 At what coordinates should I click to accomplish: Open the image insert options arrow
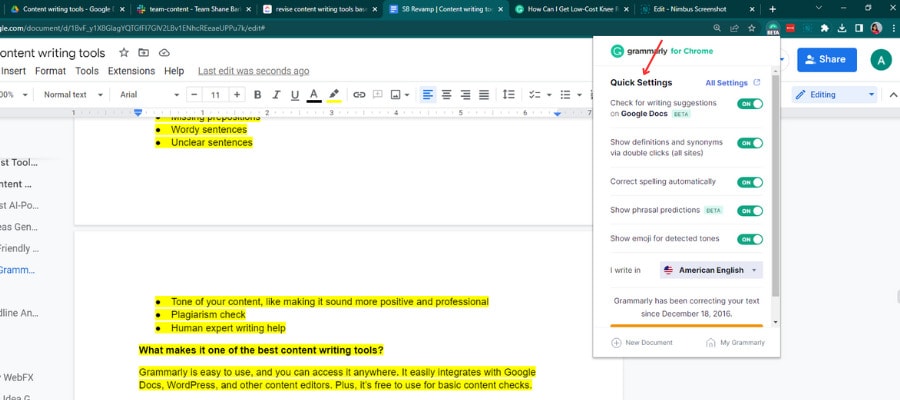click(x=407, y=95)
